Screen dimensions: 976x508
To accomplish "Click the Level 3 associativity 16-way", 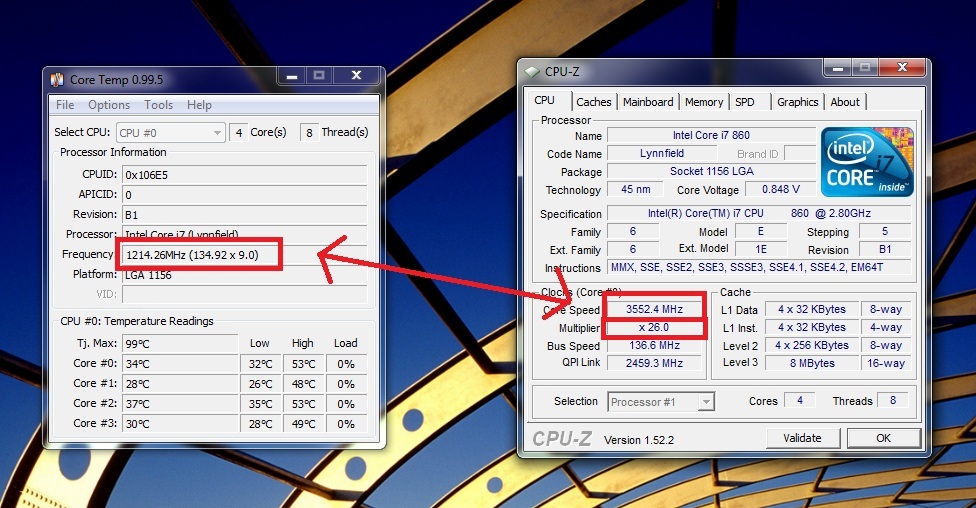I will pyautogui.click(x=886, y=363).
